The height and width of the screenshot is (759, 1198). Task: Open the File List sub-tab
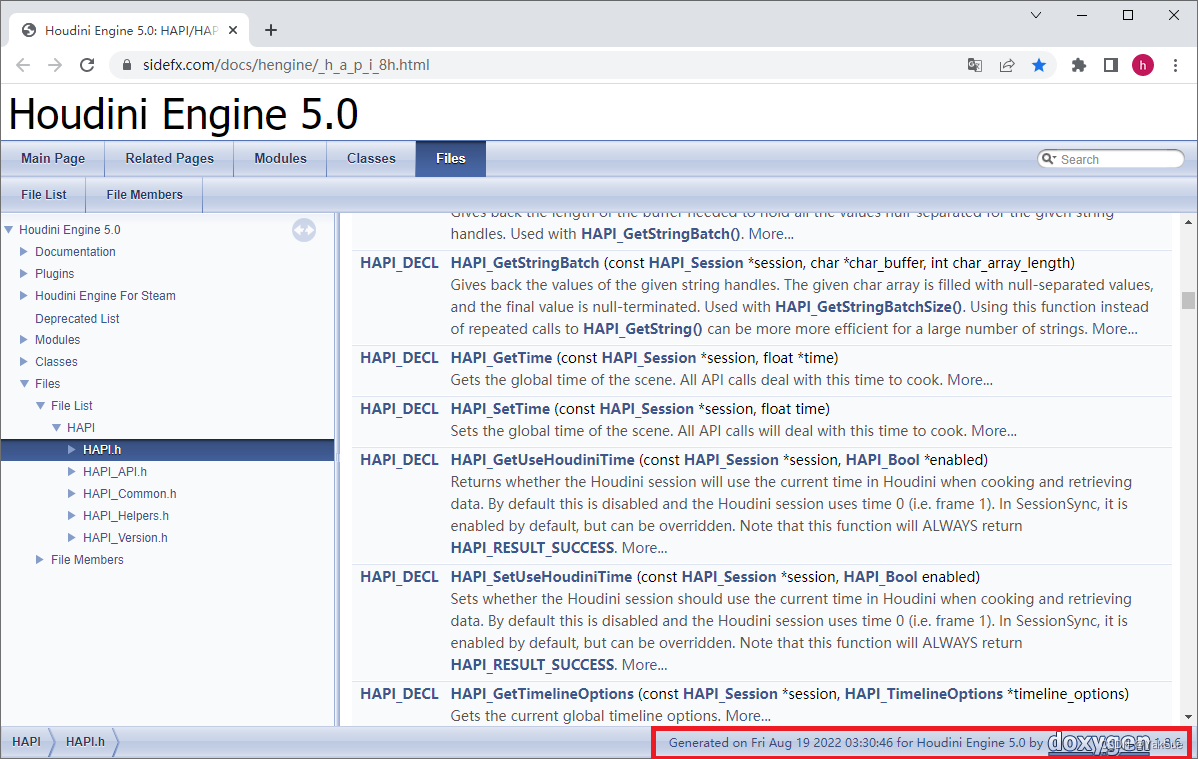coord(44,195)
